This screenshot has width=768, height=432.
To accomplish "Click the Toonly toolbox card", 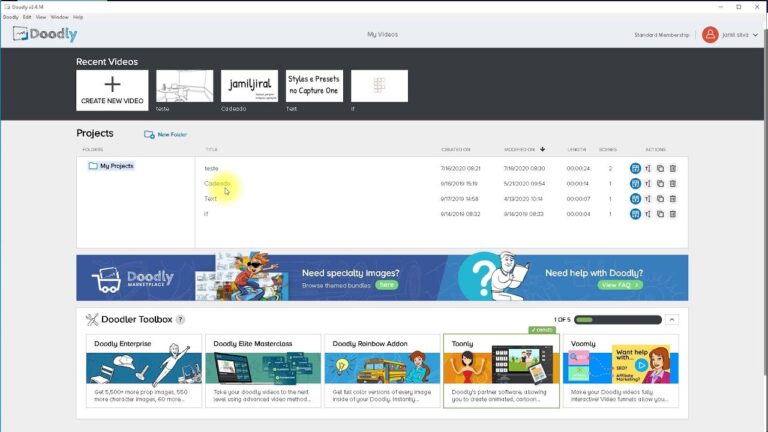I will 501,371.
